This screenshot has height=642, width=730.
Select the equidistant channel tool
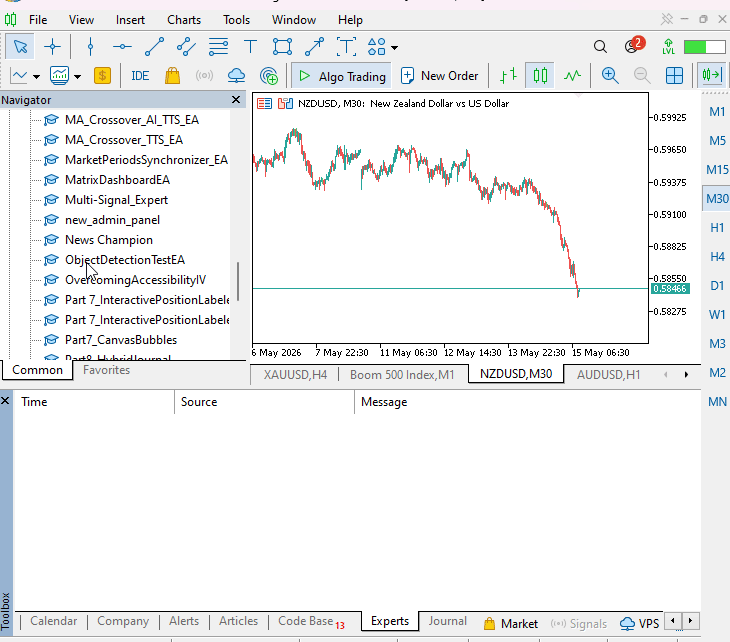pos(186,47)
